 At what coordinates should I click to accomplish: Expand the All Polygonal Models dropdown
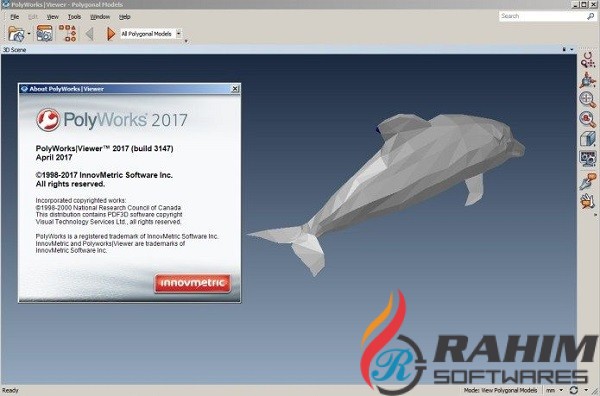[178, 34]
